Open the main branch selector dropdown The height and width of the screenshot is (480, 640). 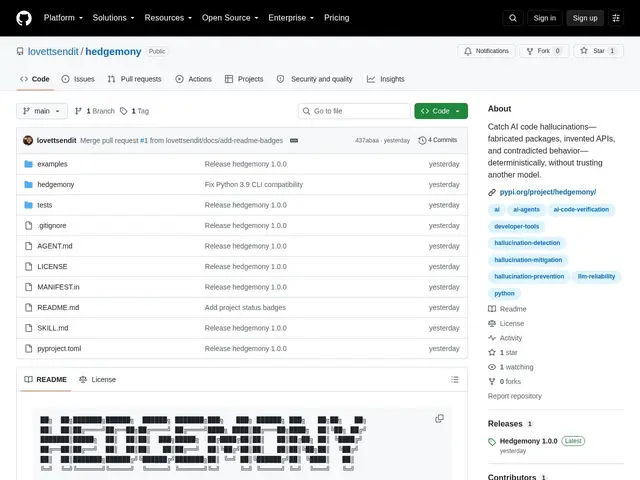(x=42, y=111)
